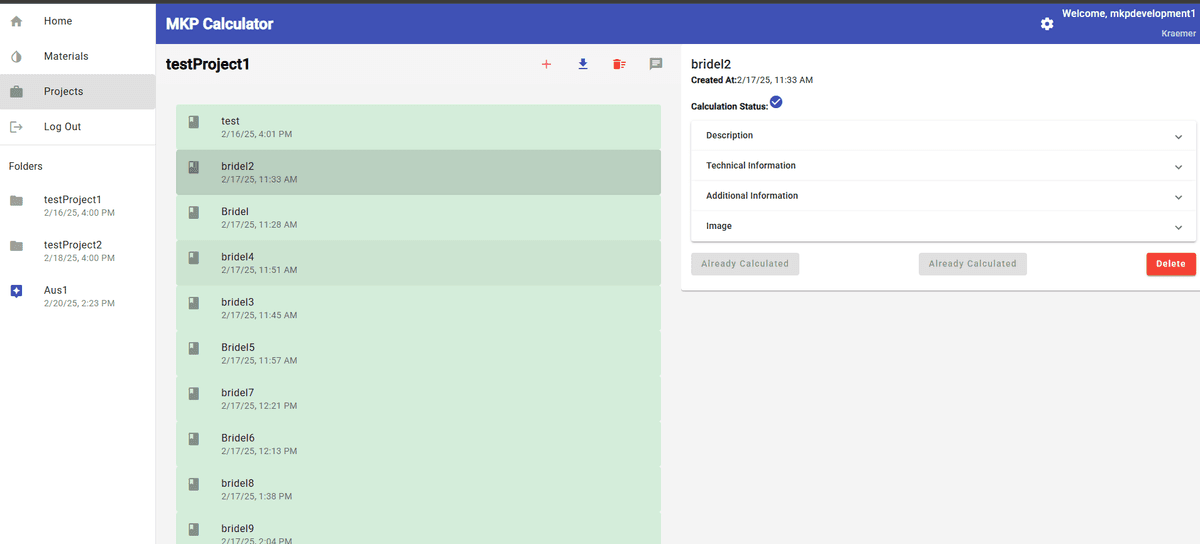Click the Technical Information label
1200x544 pixels.
click(751, 166)
